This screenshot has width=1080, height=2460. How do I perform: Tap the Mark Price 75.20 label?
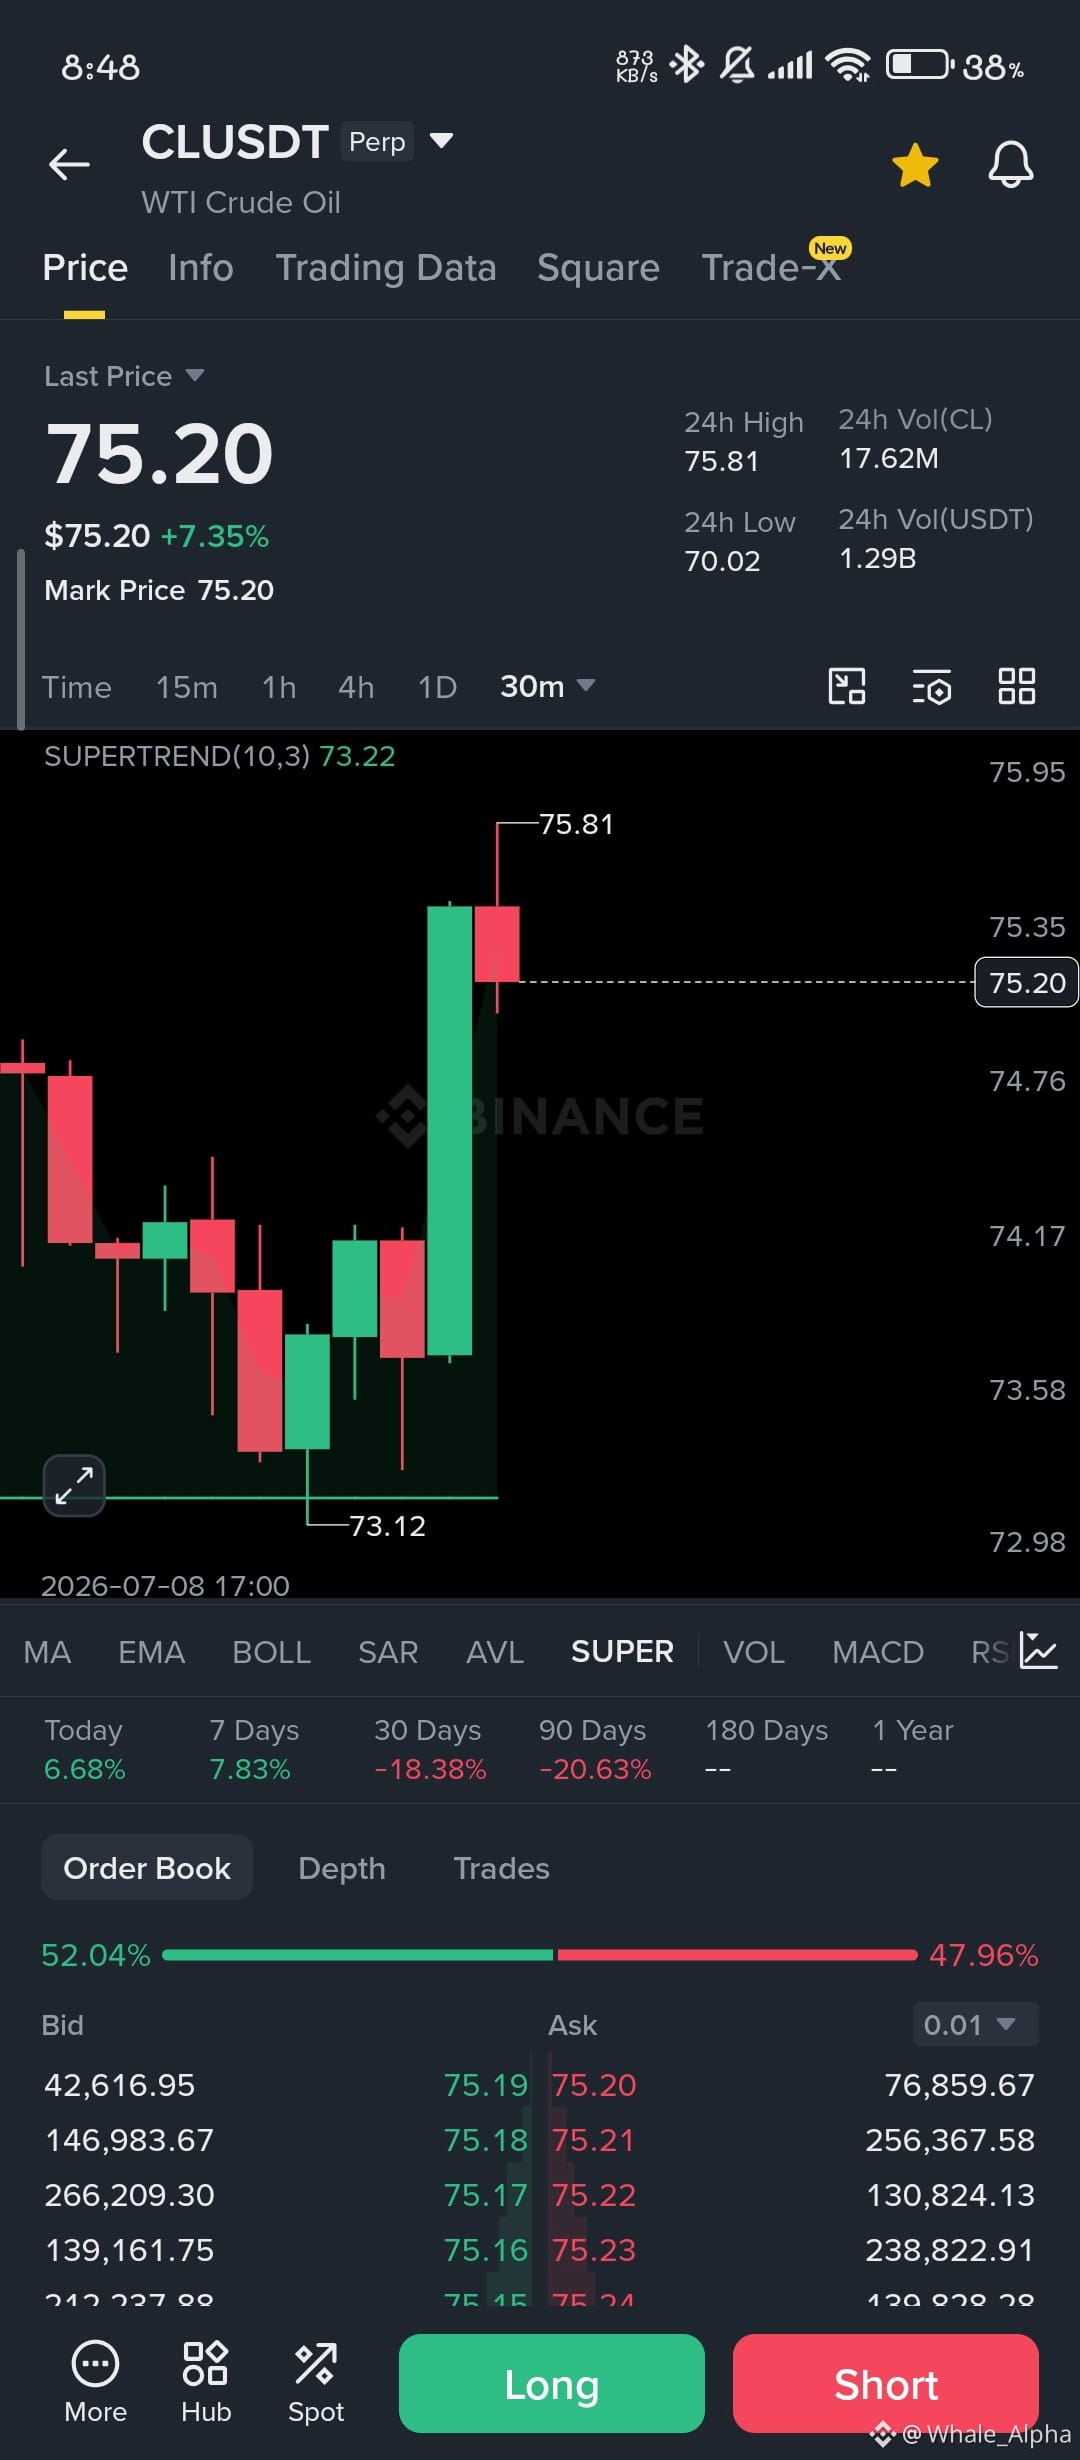click(159, 590)
